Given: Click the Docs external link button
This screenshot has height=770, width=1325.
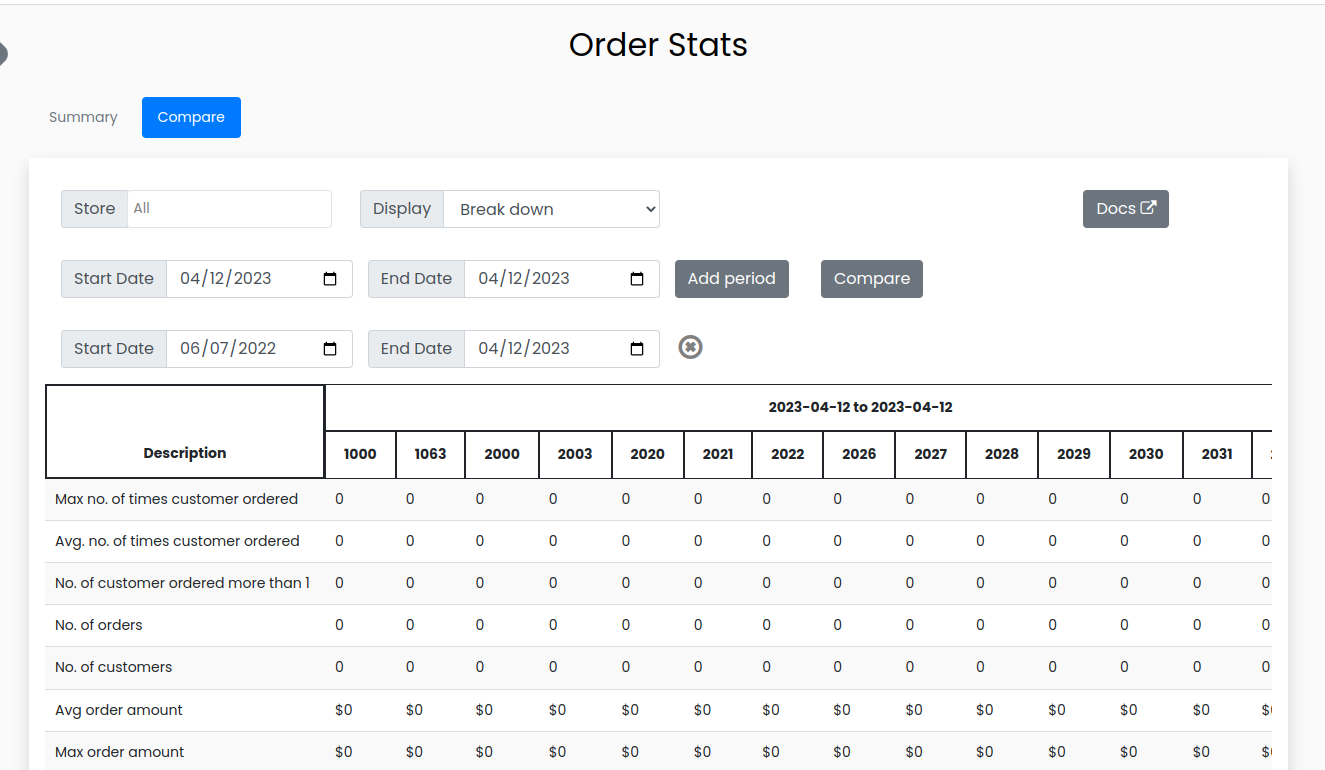Looking at the screenshot, I should pos(1125,209).
